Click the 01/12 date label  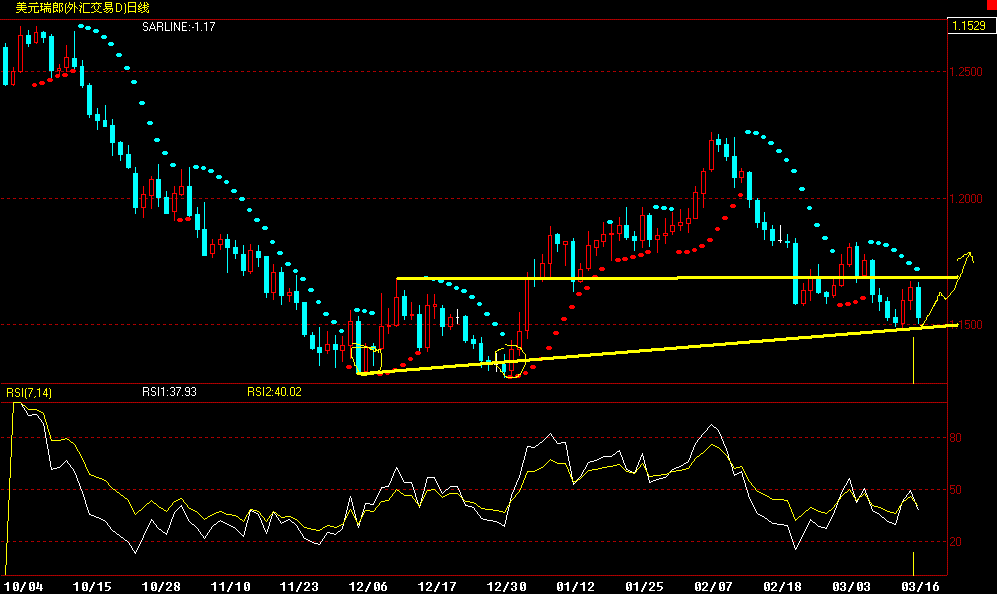pos(575,586)
